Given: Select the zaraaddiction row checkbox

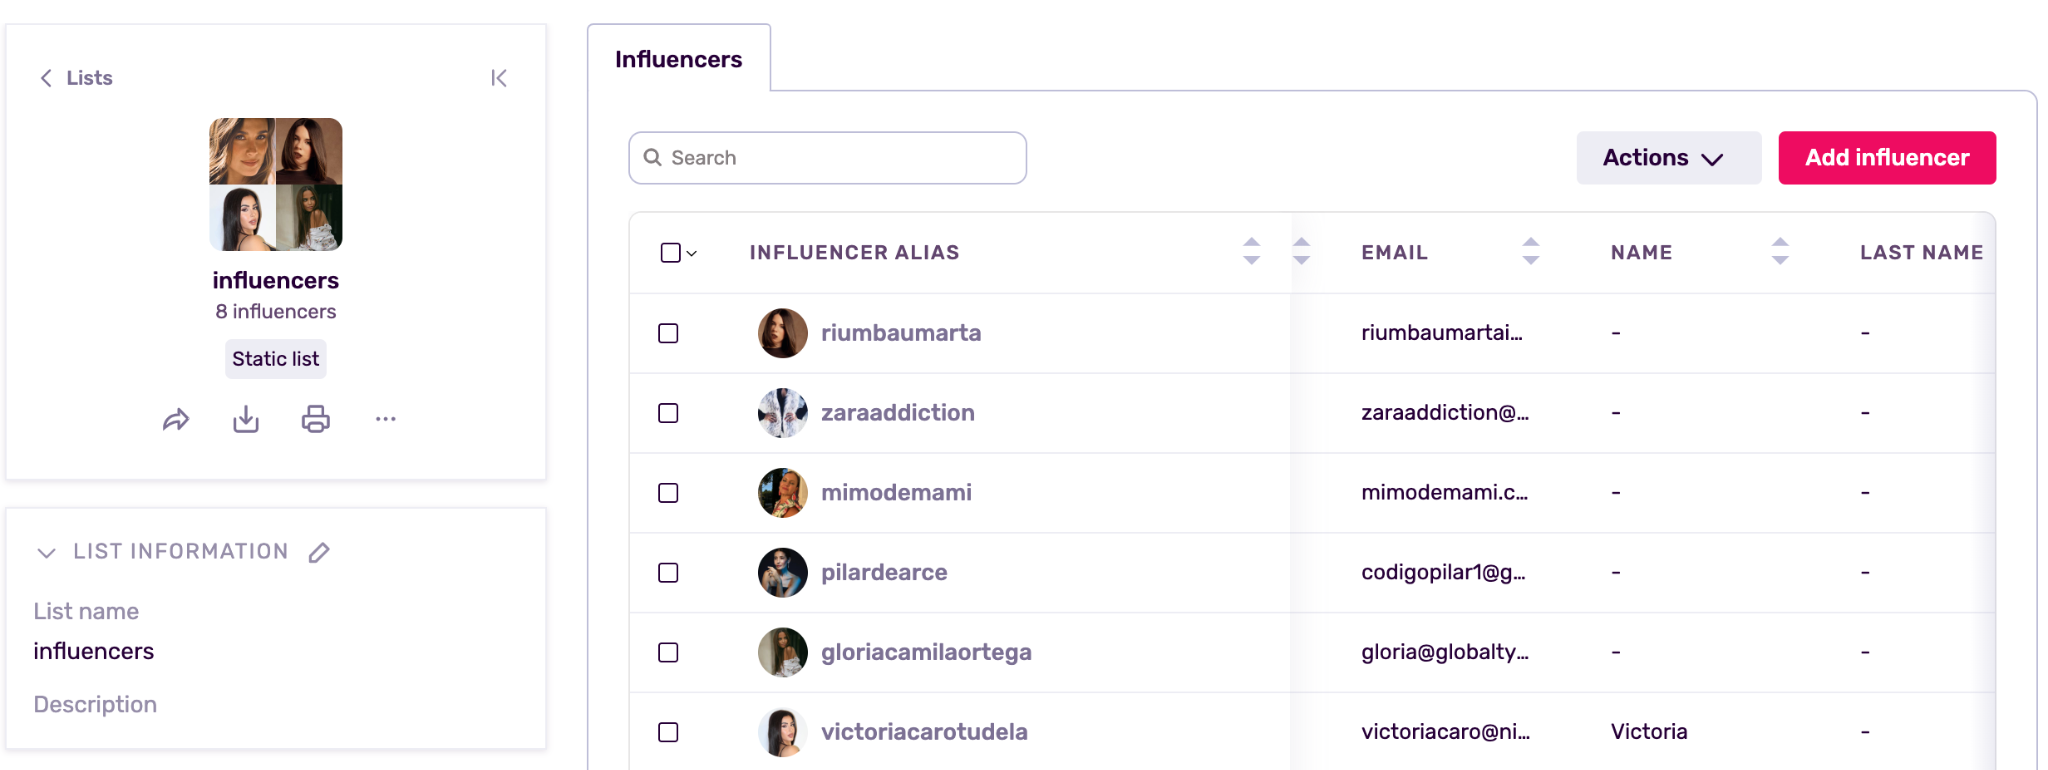Looking at the screenshot, I should [668, 413].
